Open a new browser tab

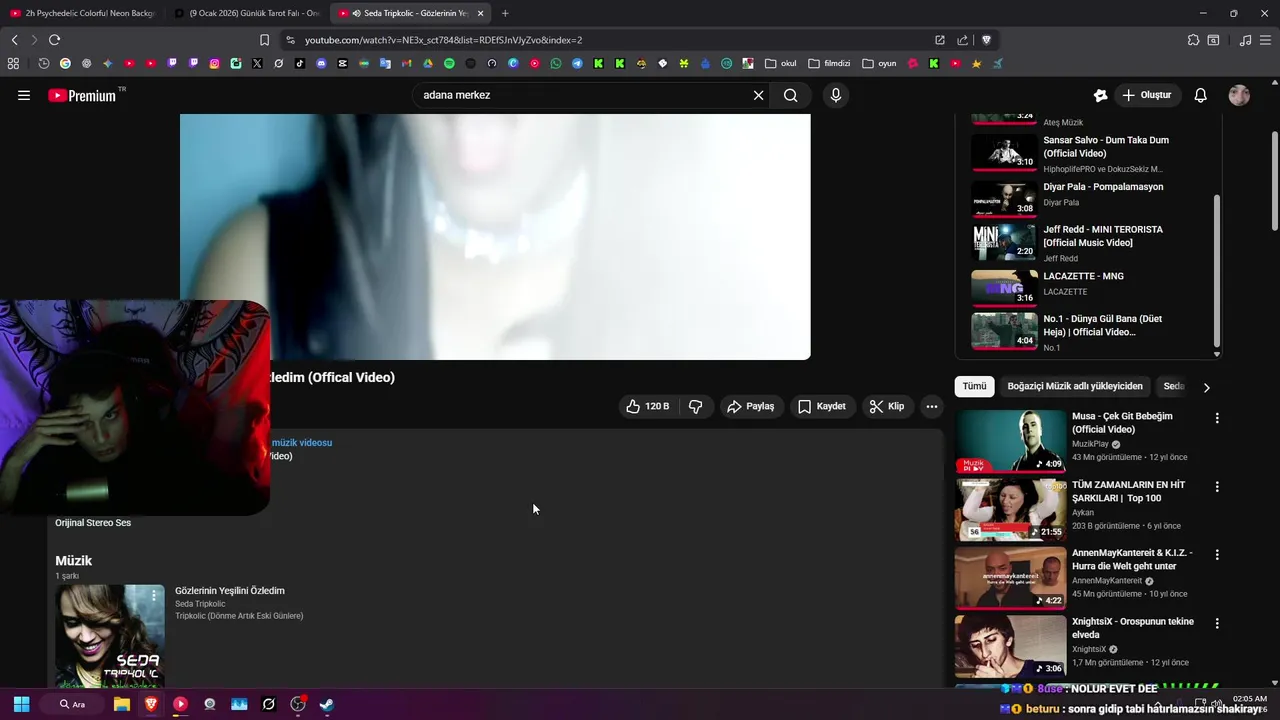pyautogui.click(x=505, y=13)
